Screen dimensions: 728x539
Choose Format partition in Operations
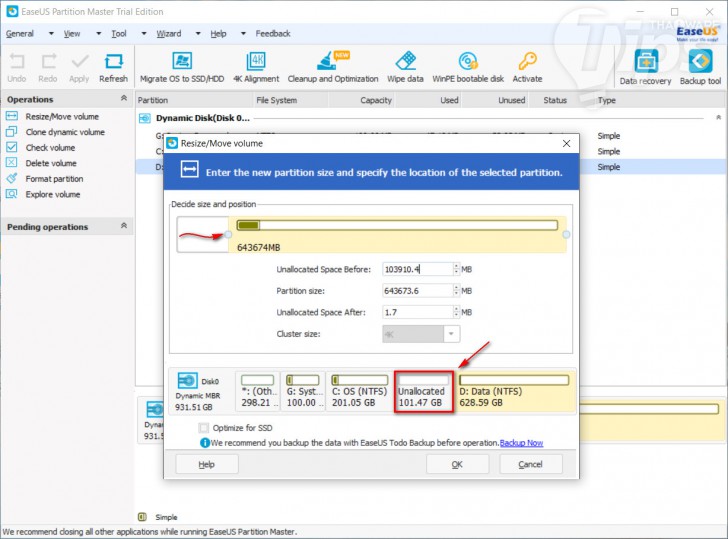[x=54, y=179]
